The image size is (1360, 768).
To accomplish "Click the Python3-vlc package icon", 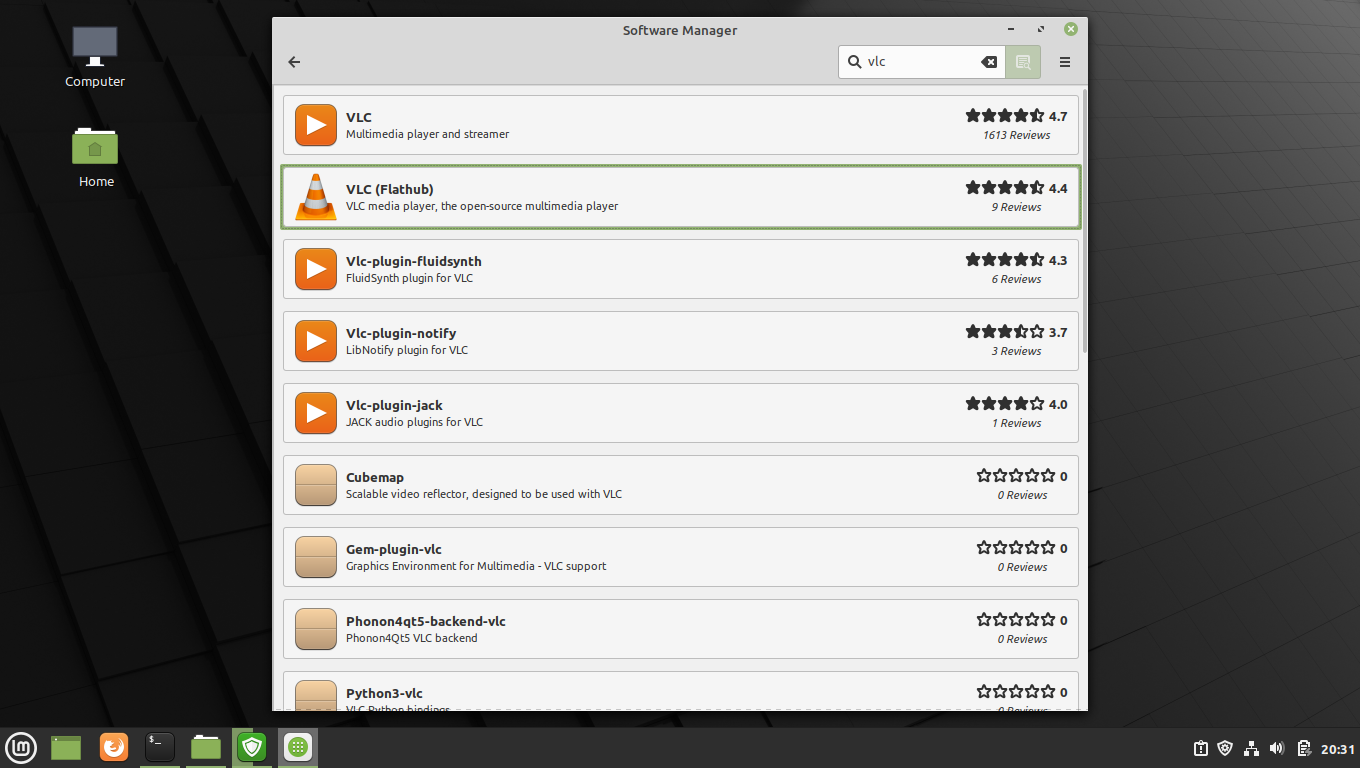I will (316, 695).
